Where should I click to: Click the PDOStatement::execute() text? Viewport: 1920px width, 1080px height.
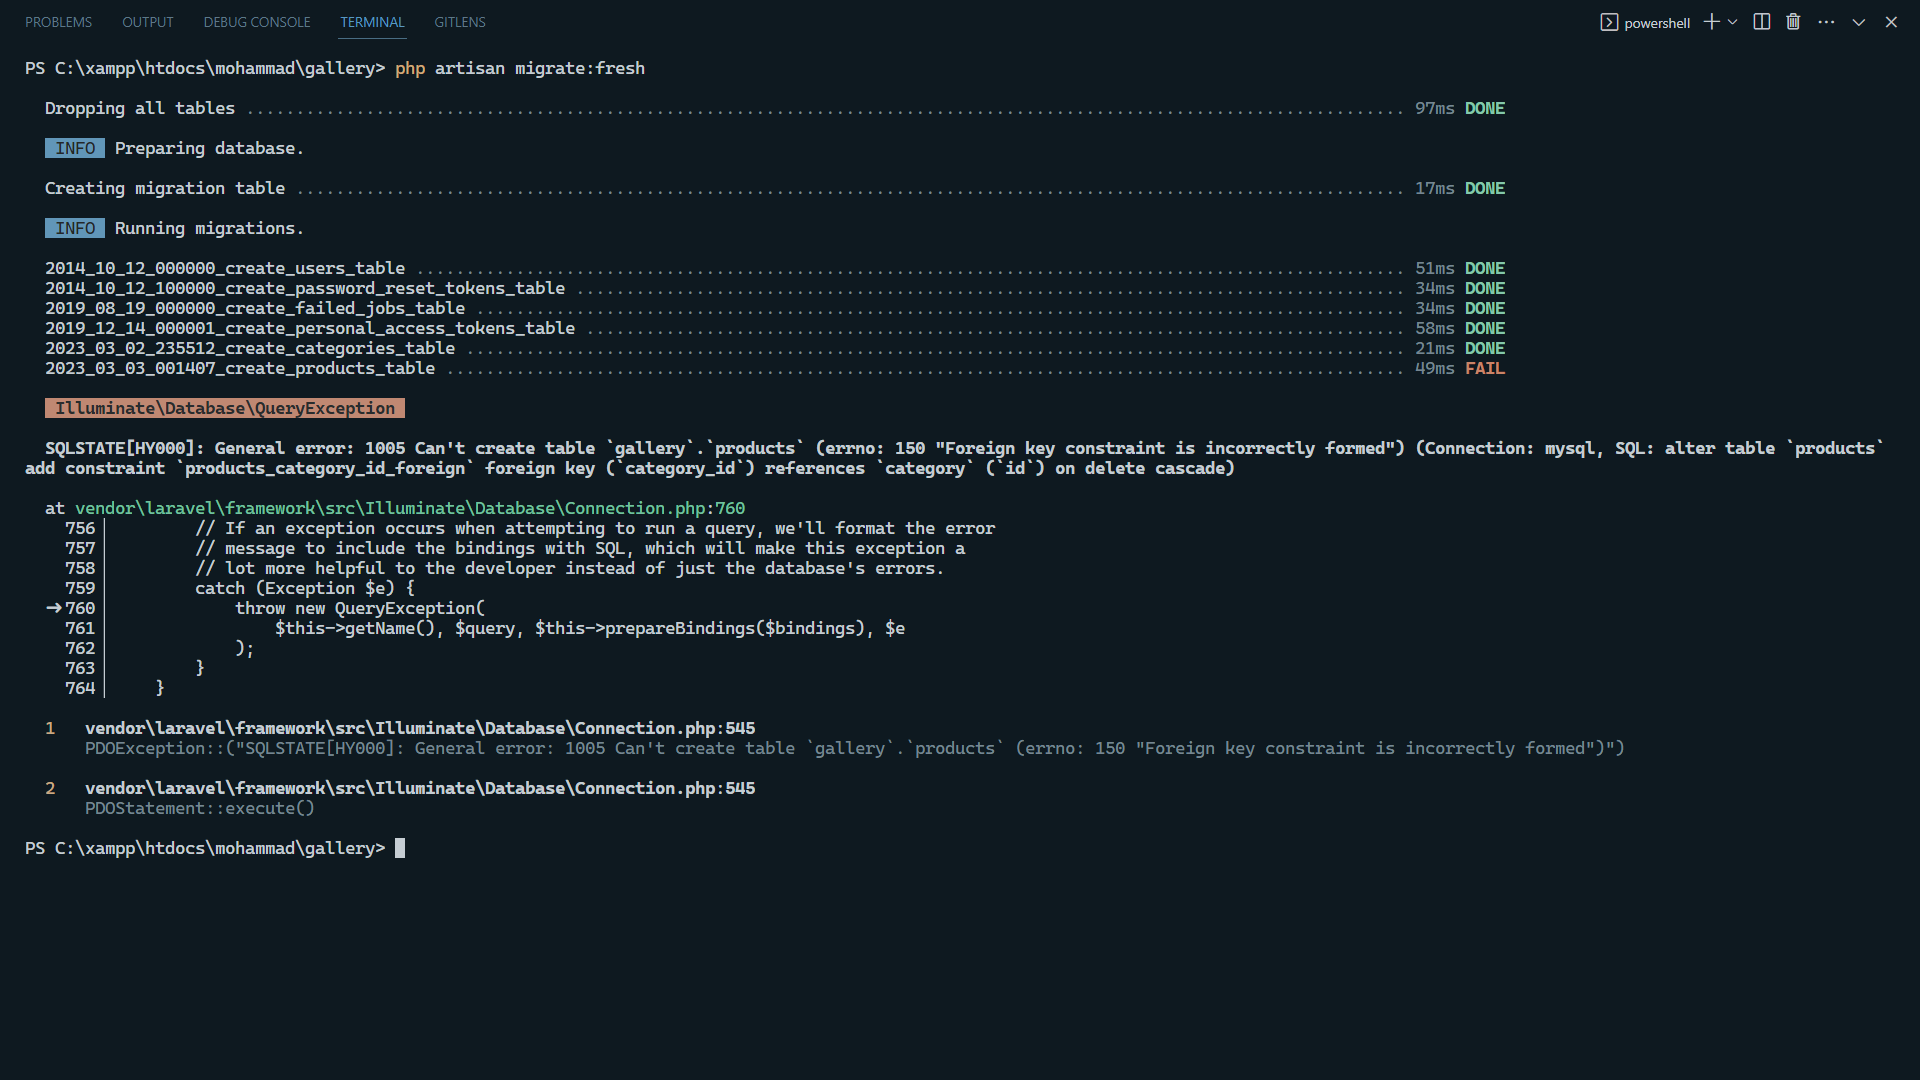click(x=200, y=808)
